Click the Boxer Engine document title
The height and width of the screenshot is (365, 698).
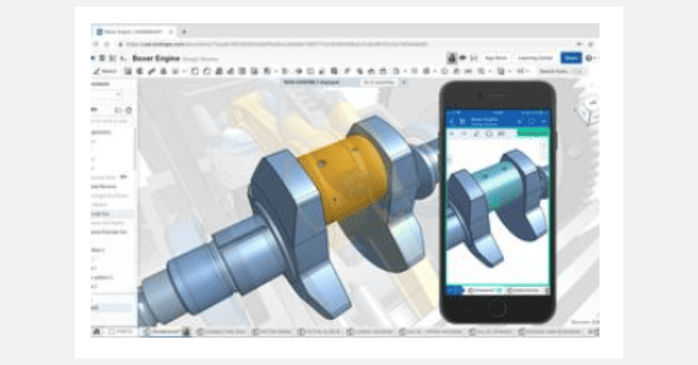pyautogui.click(x=156, y=58)
